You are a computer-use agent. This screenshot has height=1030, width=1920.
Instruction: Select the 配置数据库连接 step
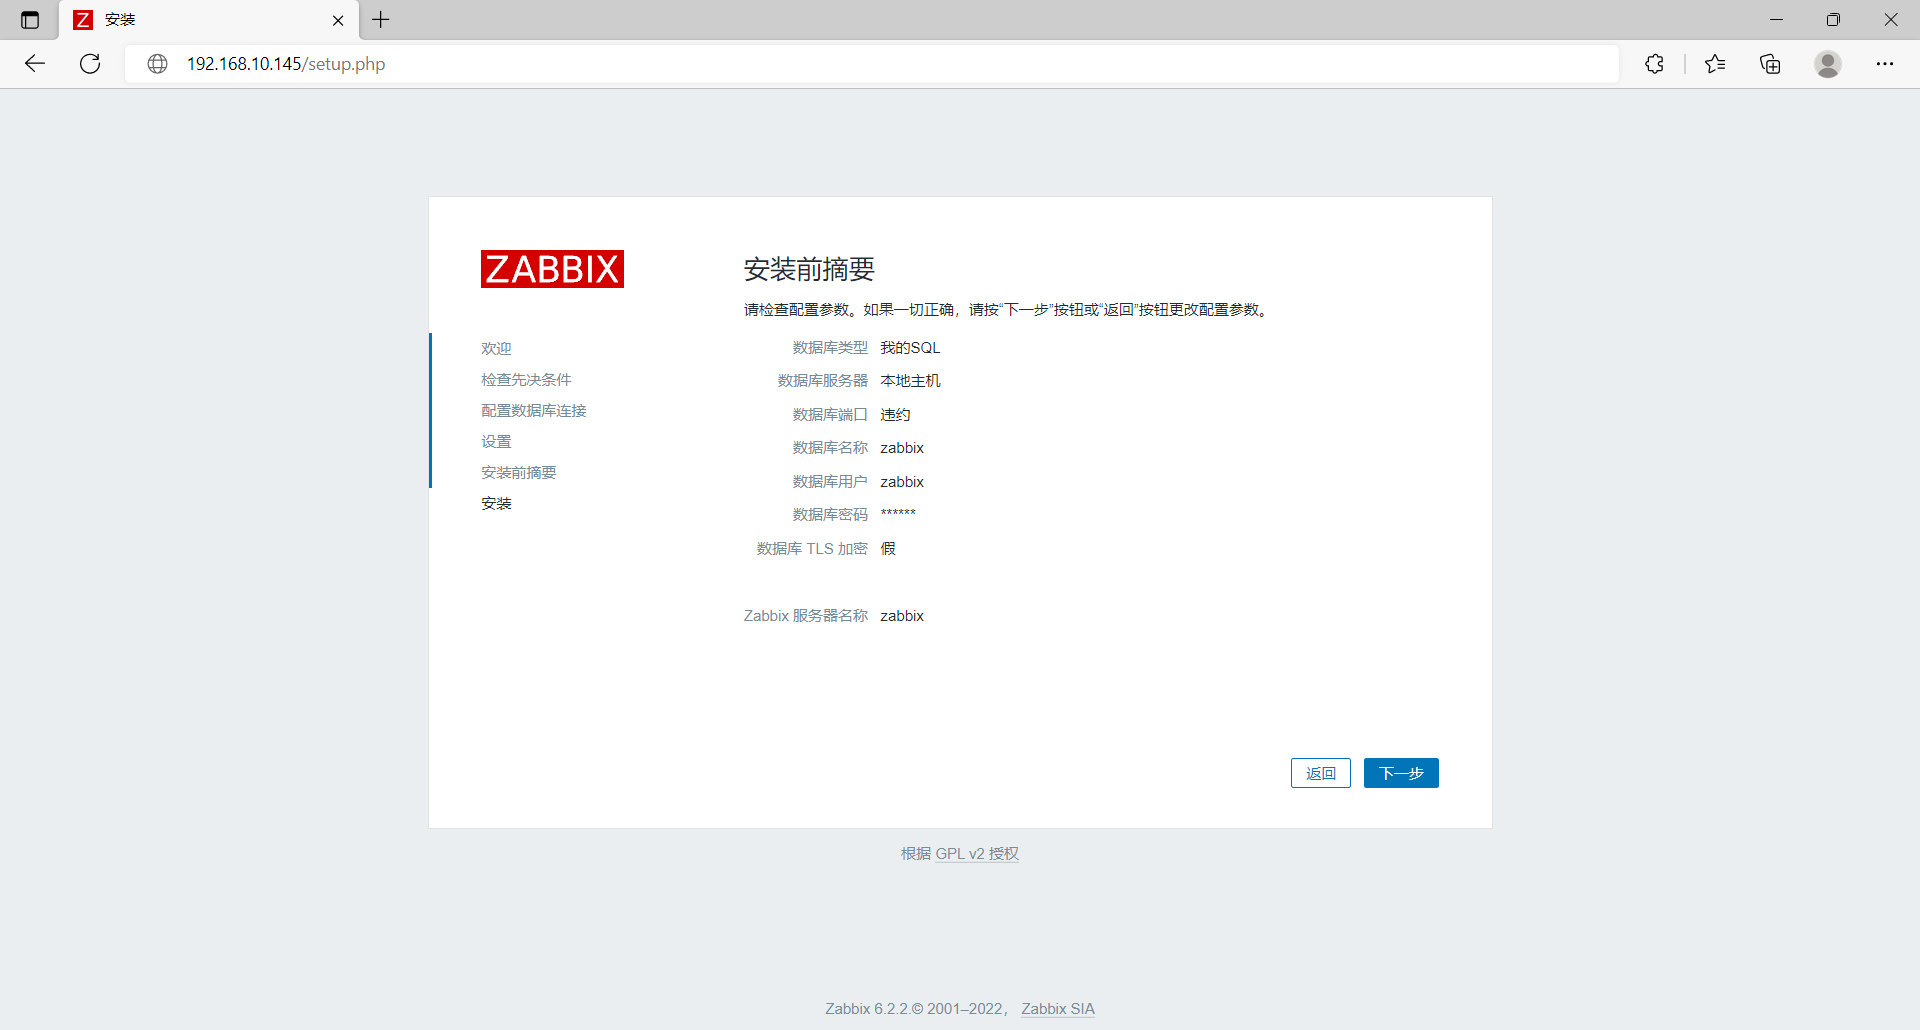coord(534,411)
